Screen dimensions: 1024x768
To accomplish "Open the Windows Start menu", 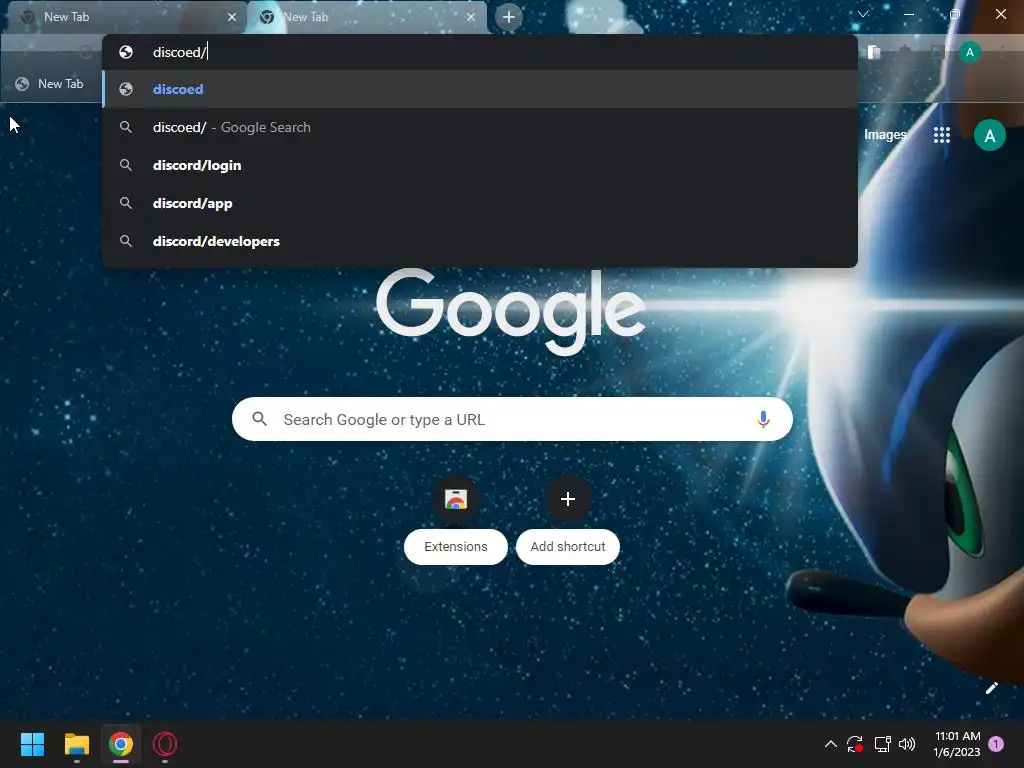I will [32, 744].
